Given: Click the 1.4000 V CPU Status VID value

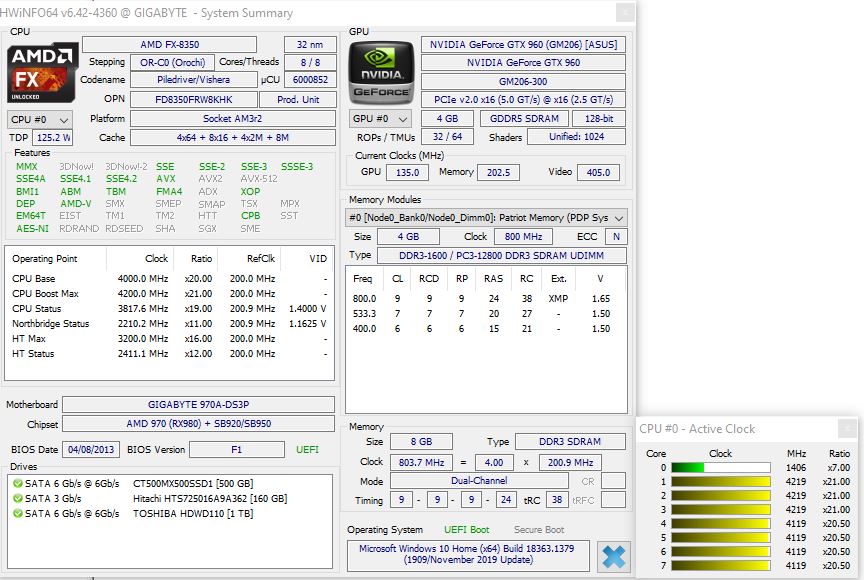Looking at the screenshot, I should pyautogui.click(x=307, y=308).
